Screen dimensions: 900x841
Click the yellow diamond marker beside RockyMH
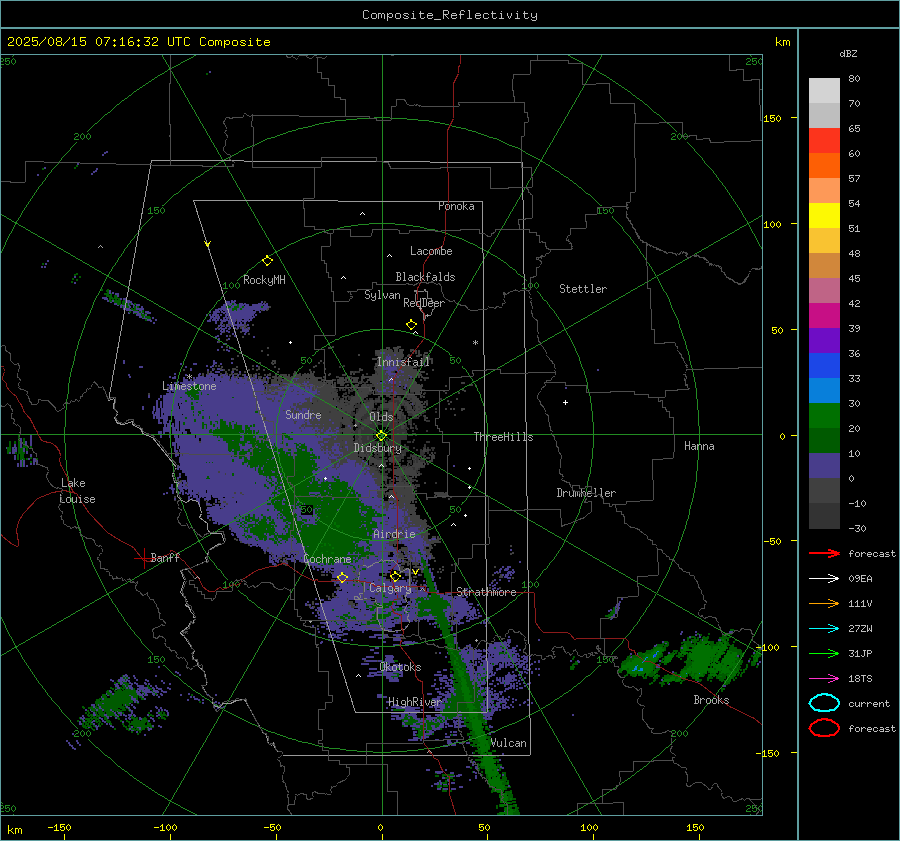(267, 261)
